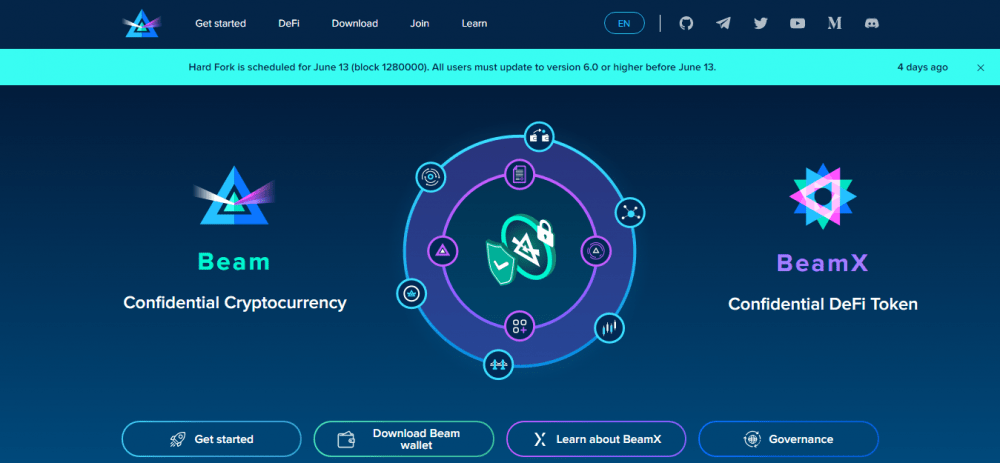Open the Learn nav menu

click(474, 24)
